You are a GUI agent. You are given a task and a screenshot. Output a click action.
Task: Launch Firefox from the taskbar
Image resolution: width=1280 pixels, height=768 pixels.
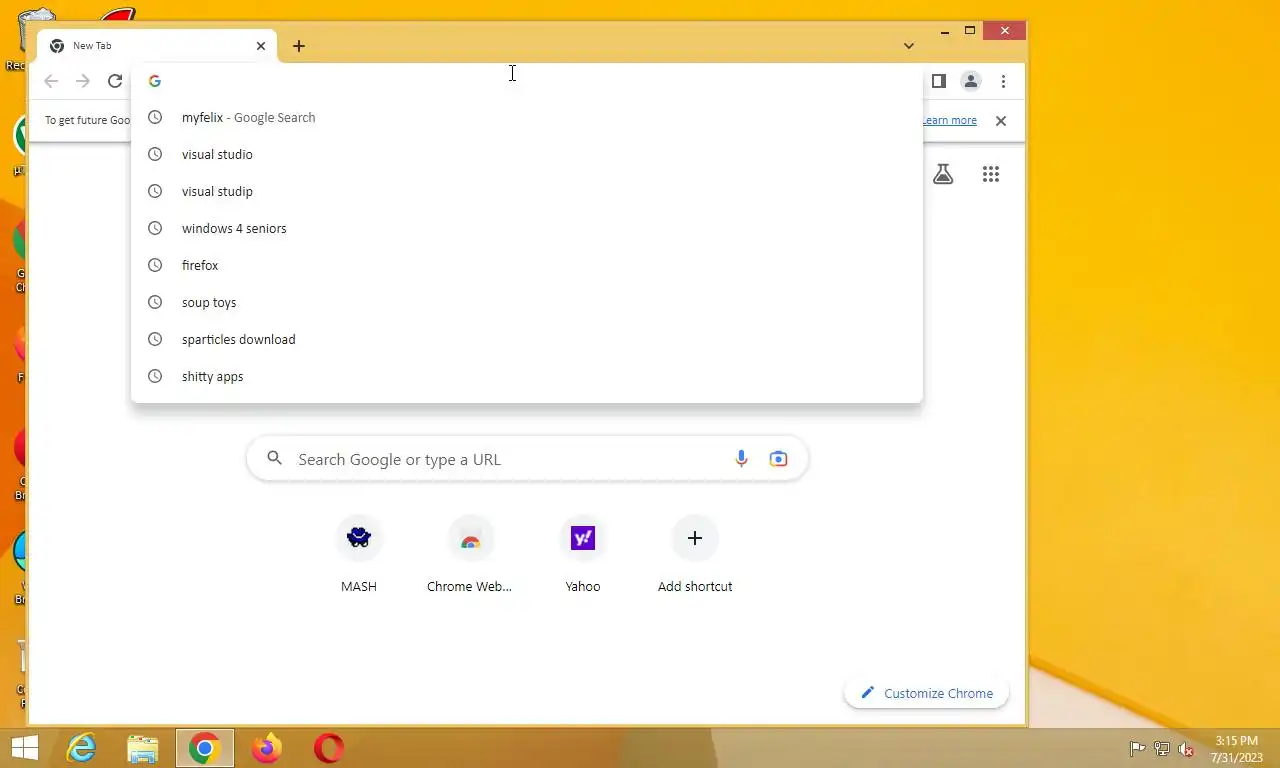click(267, 748)
